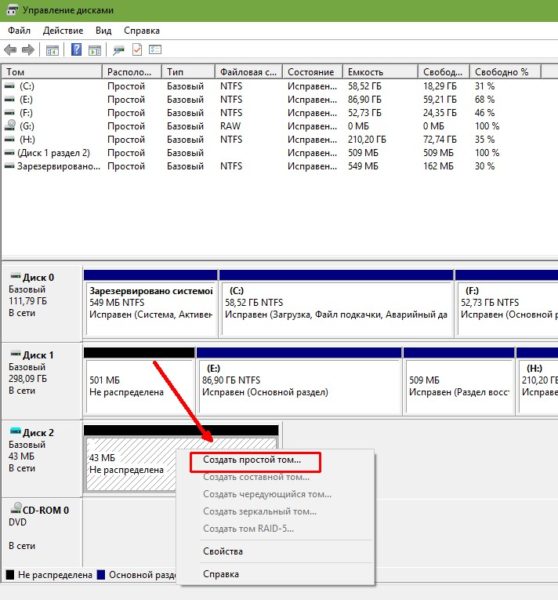Select Свойства in the context menu
The width and height of the screenshot is (558, 600).
coord(223,551)
